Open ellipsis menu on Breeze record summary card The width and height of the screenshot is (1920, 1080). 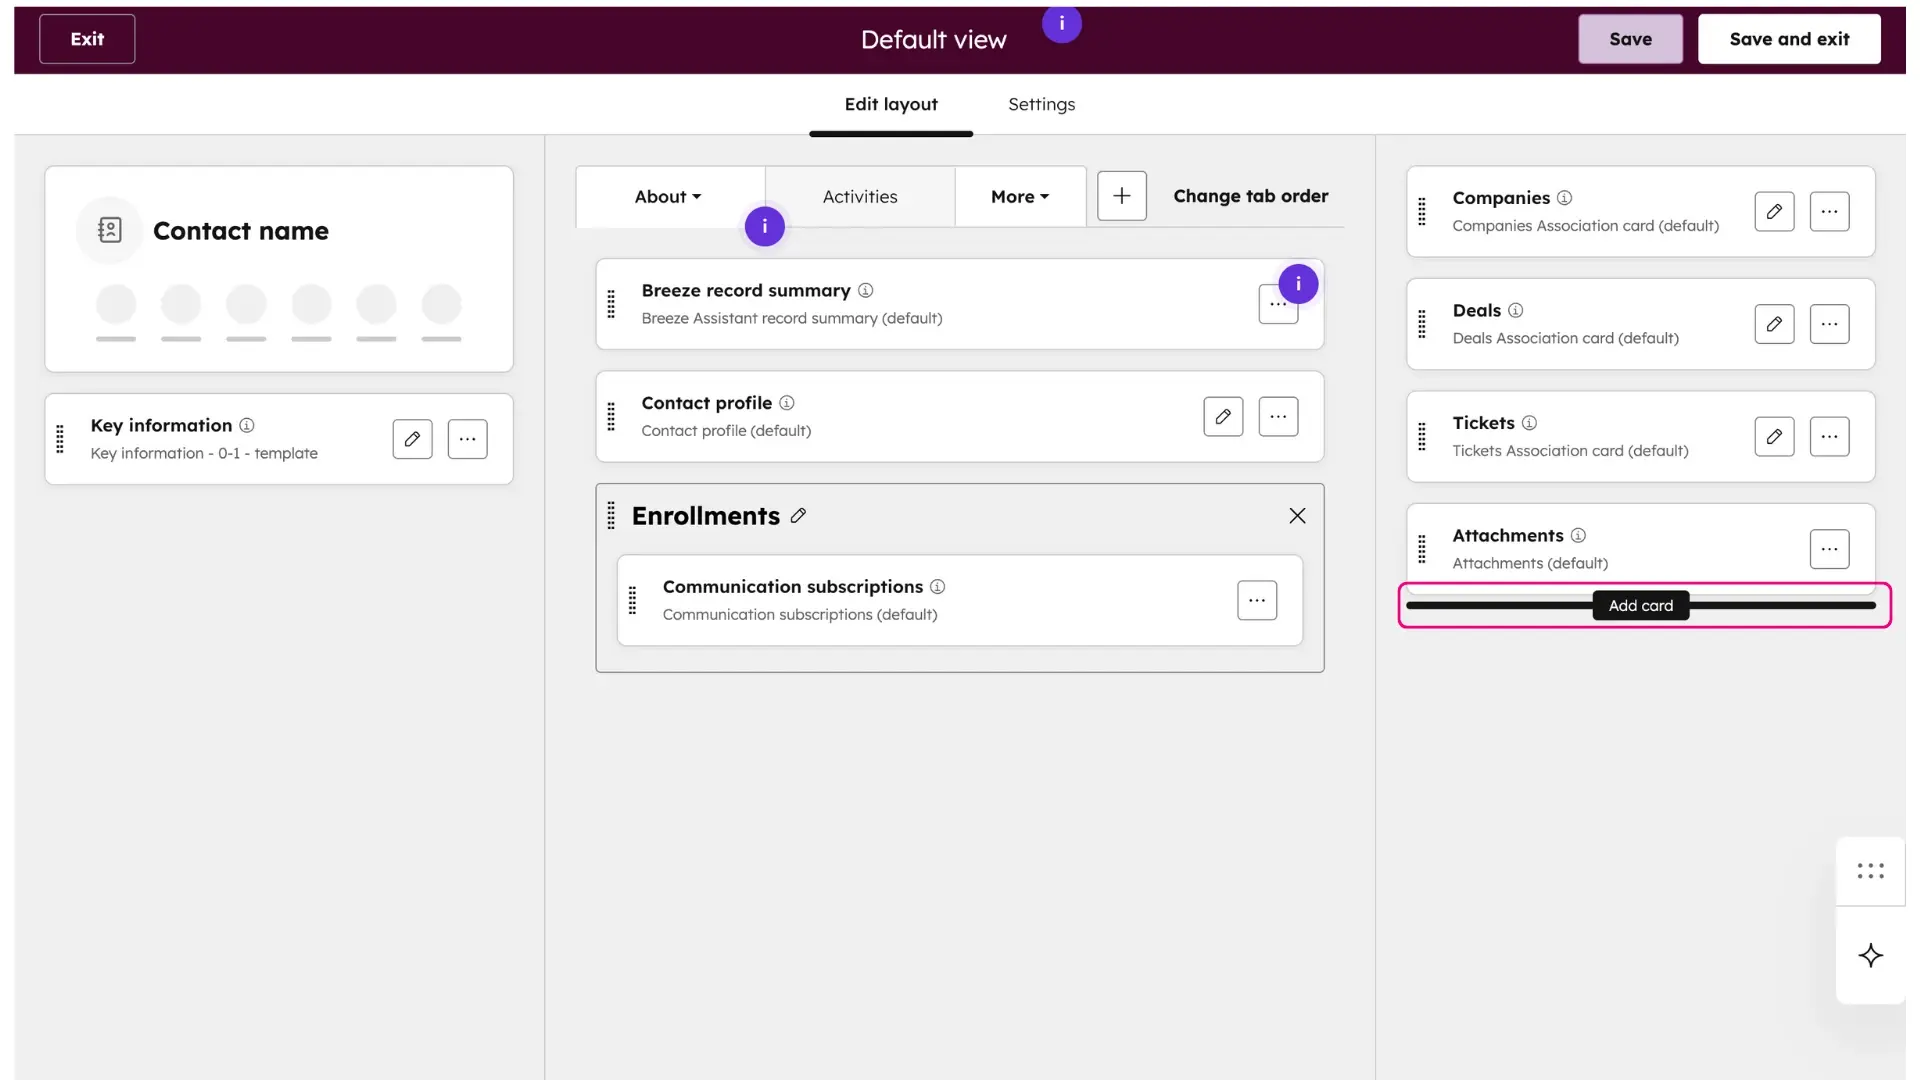pos(1278,304)
